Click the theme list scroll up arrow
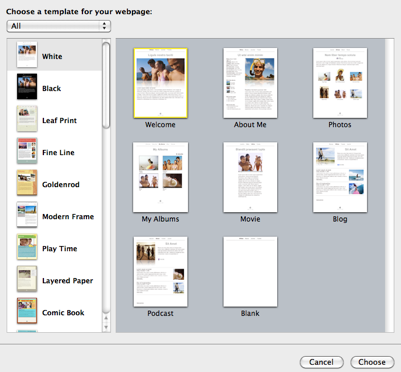Screen dimensions: 401x372 click(106, 318)
